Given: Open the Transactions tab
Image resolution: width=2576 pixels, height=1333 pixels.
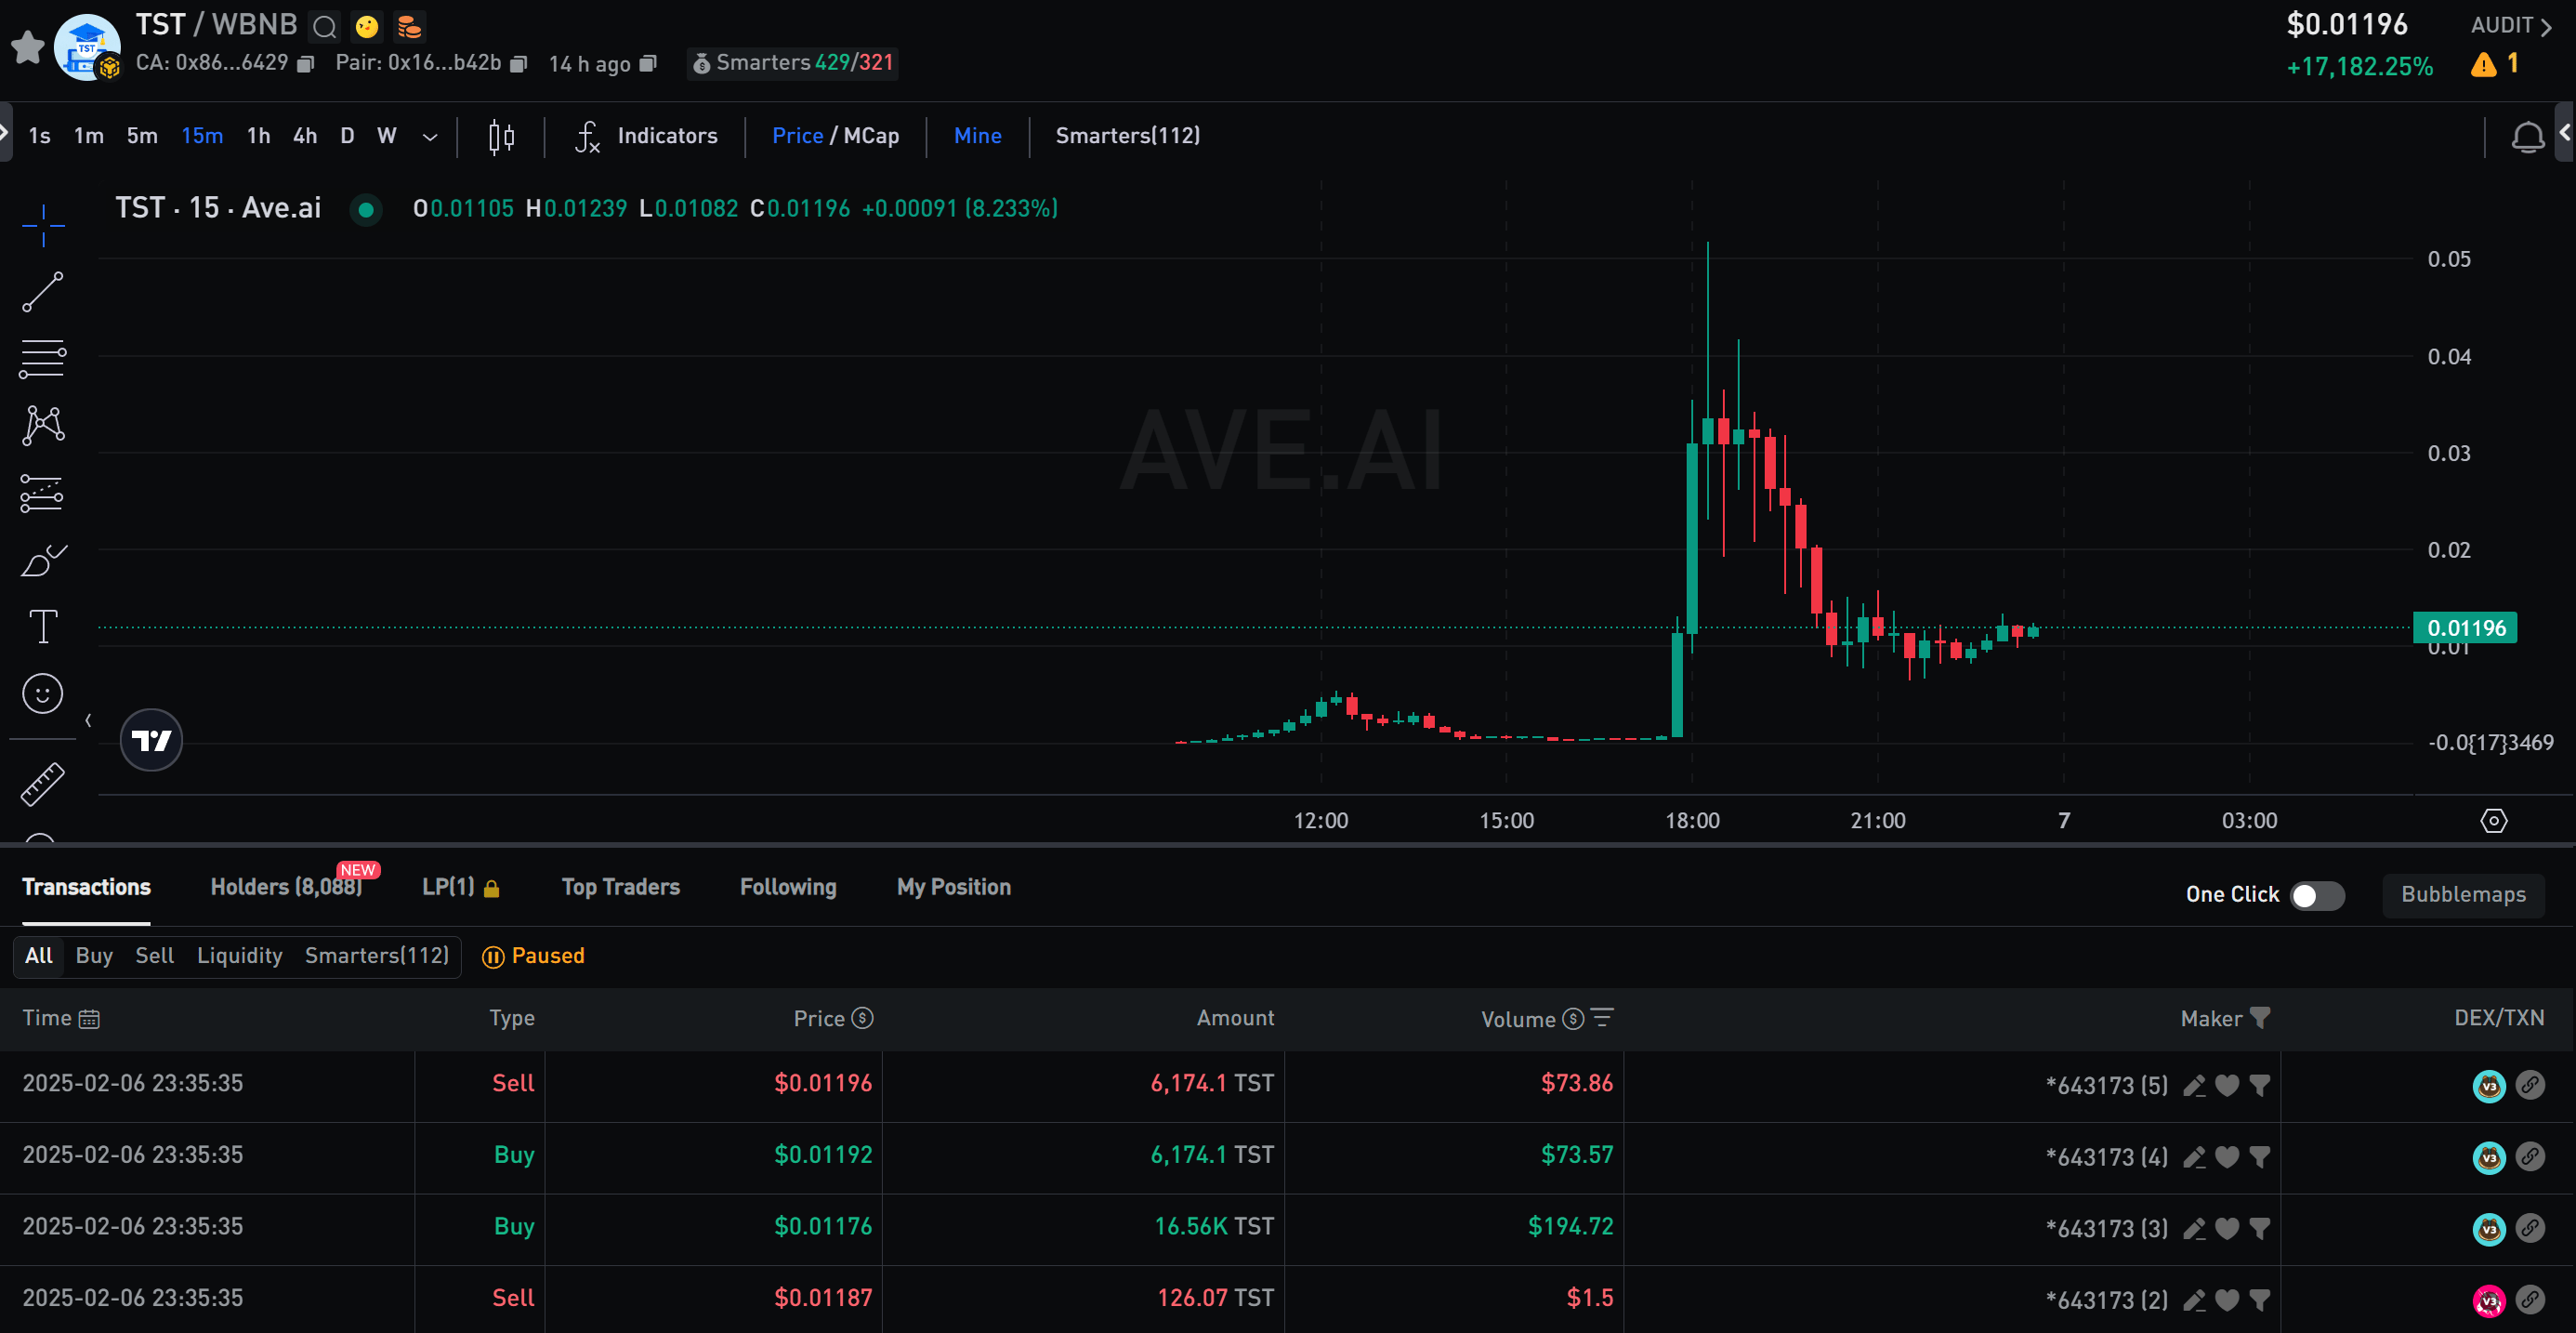Looking at the screenshot, I should pos(87,888).
